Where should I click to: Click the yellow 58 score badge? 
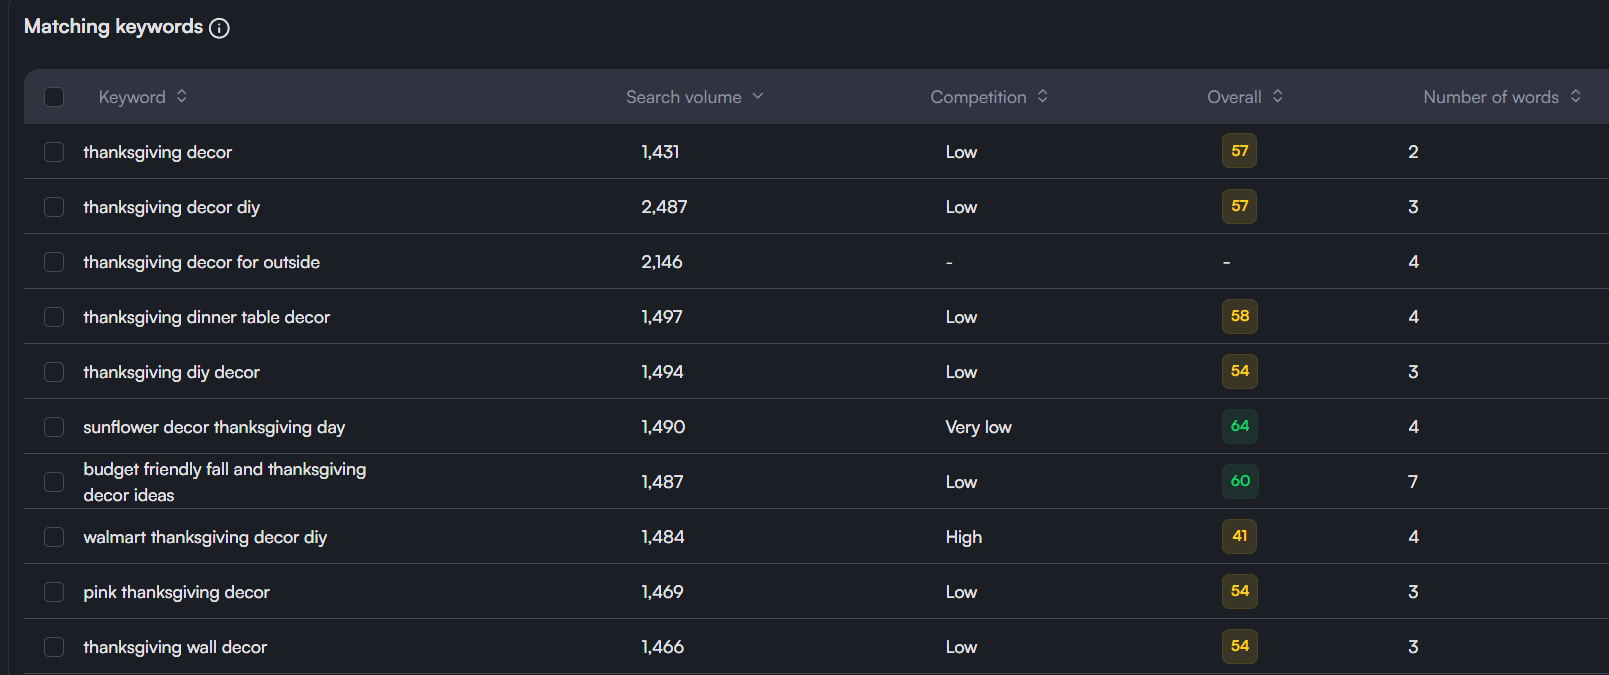coord(1240,316)
